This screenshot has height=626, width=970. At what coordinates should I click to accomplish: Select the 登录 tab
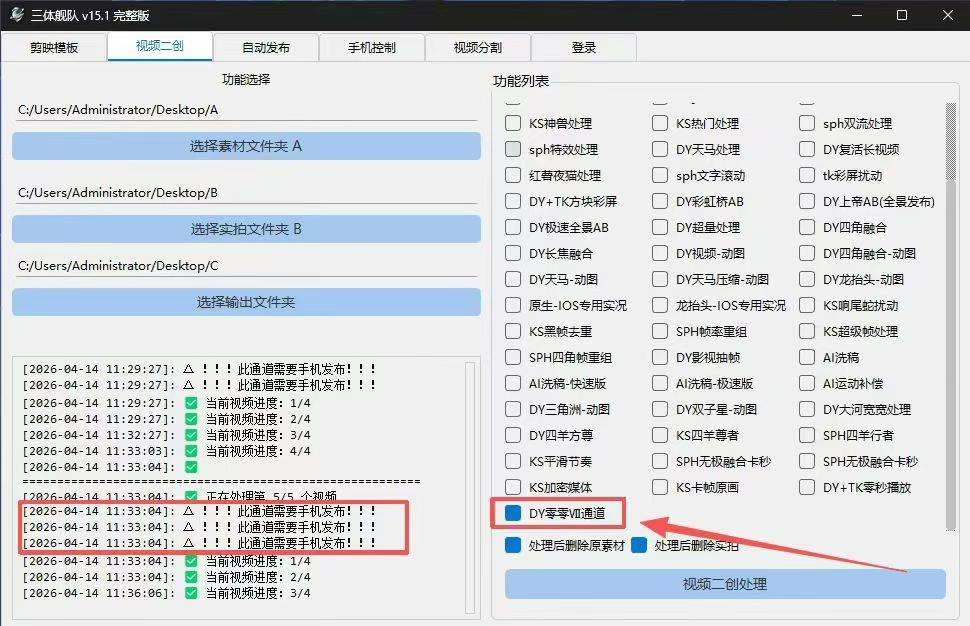pos(583,48)
